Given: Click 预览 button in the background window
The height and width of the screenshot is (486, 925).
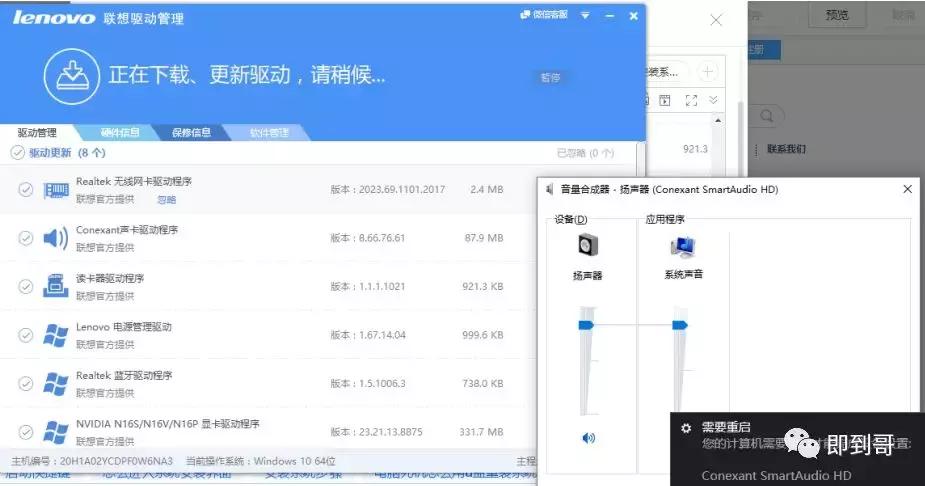Looking at the screenshot, I should click(x=837, y=15).
